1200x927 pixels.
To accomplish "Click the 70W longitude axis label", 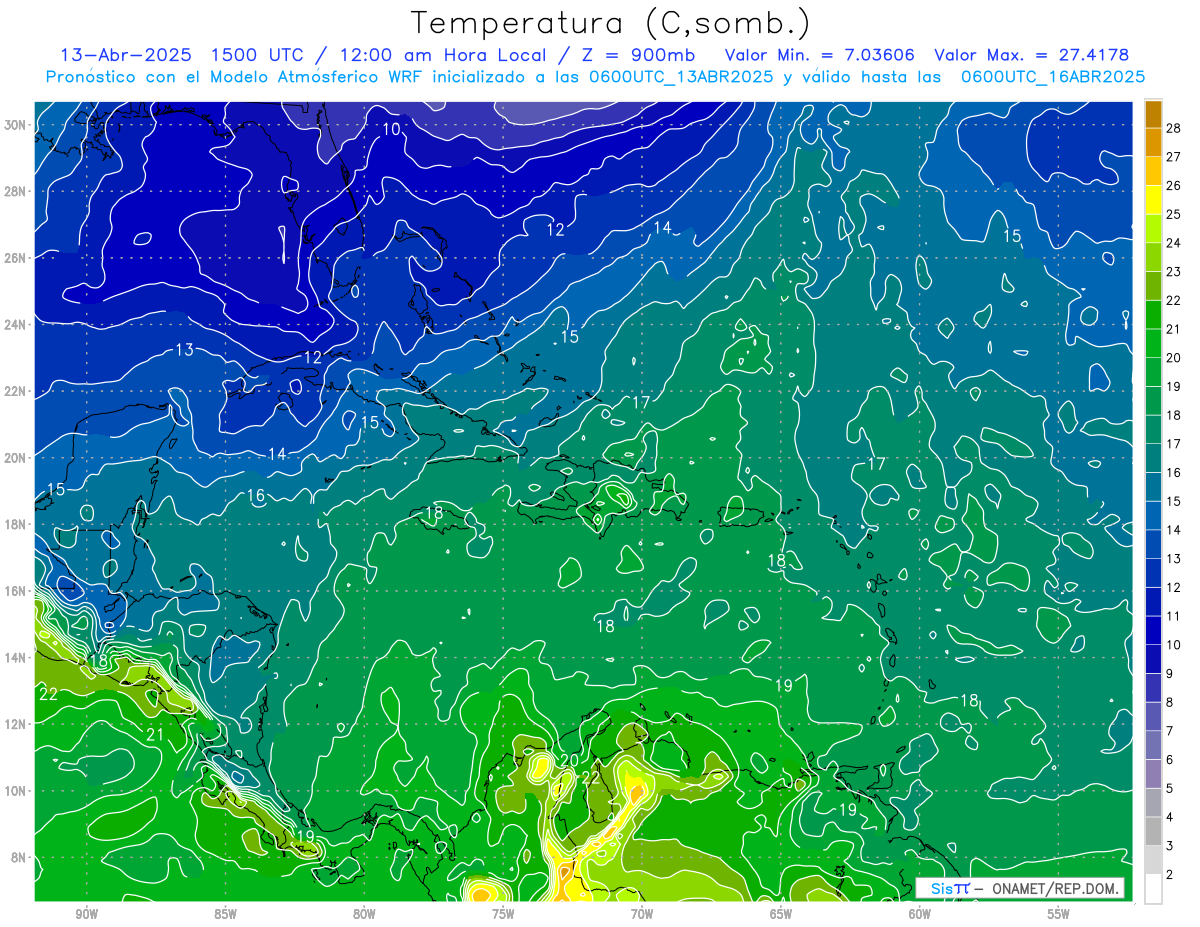I will point(642,914).
